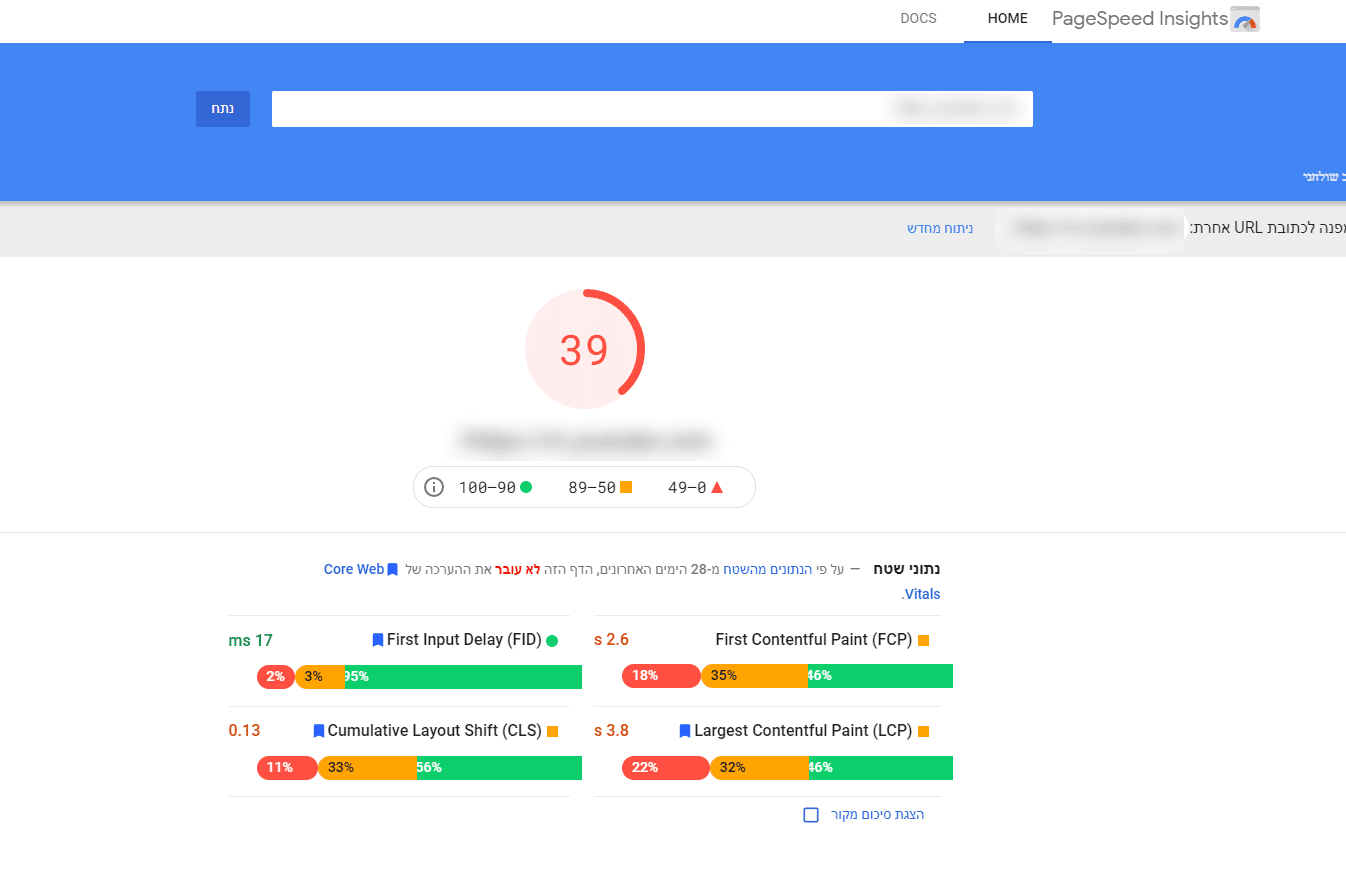
Task: Click the ניתוח מחדש reanalyze link
Action: click(x=940, y=229)
